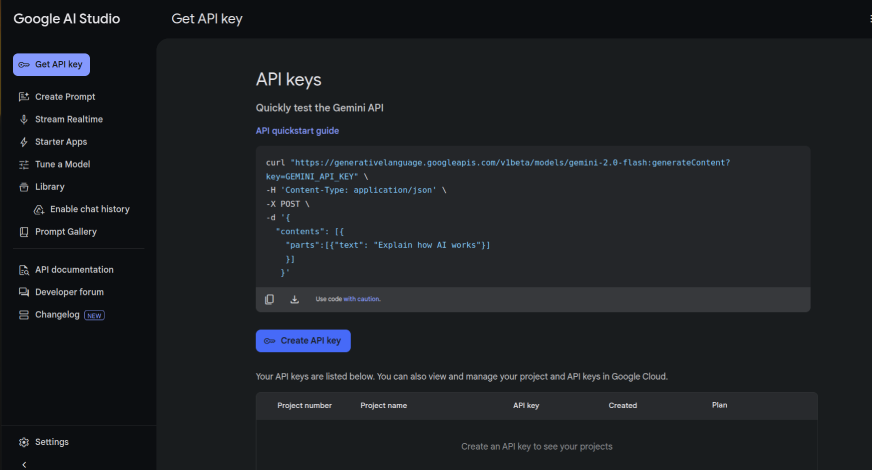The width and height of the screenshot is (872, 470).
Task: Visit the Developer forum
Action: pos(69,292)
